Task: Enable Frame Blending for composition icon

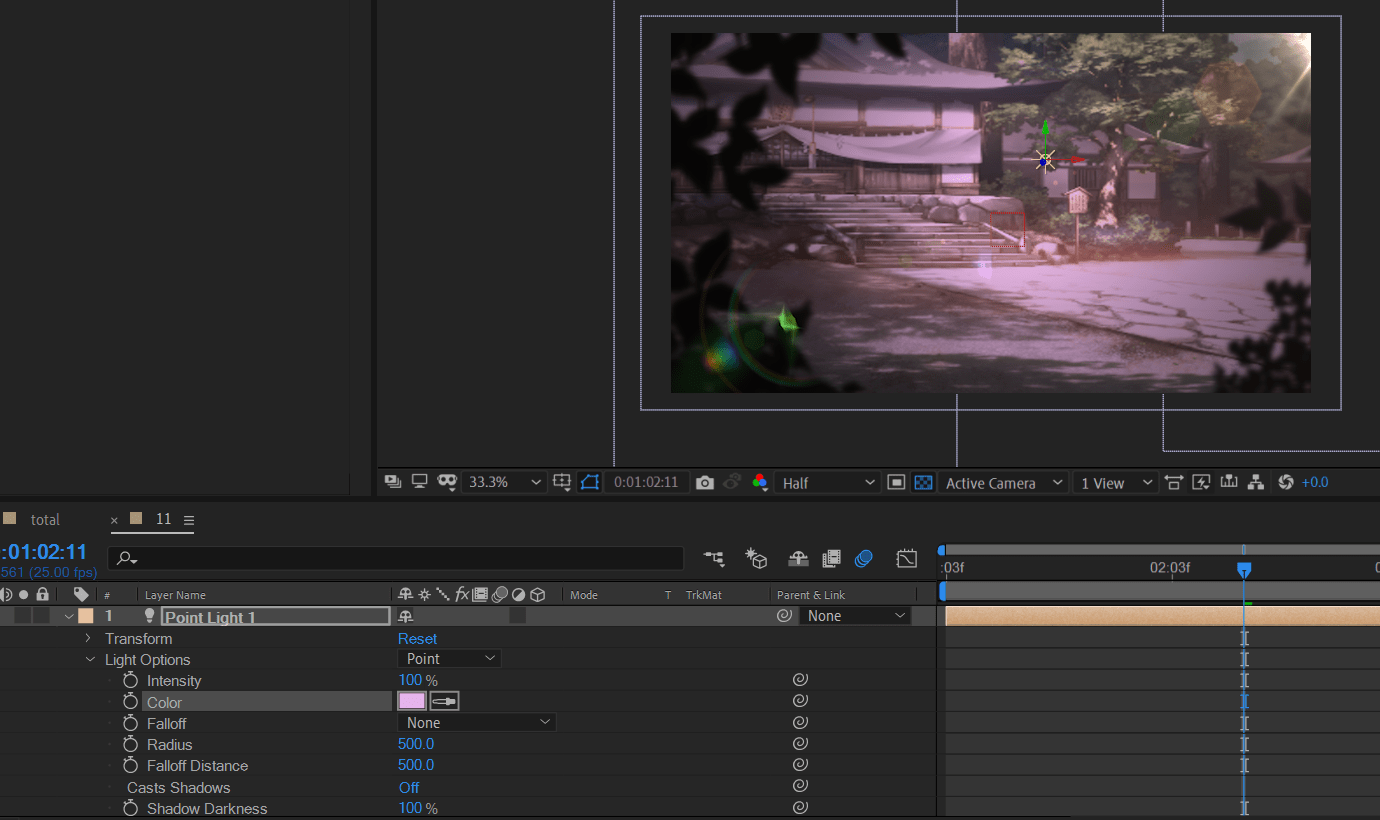Action: point(831,559)
